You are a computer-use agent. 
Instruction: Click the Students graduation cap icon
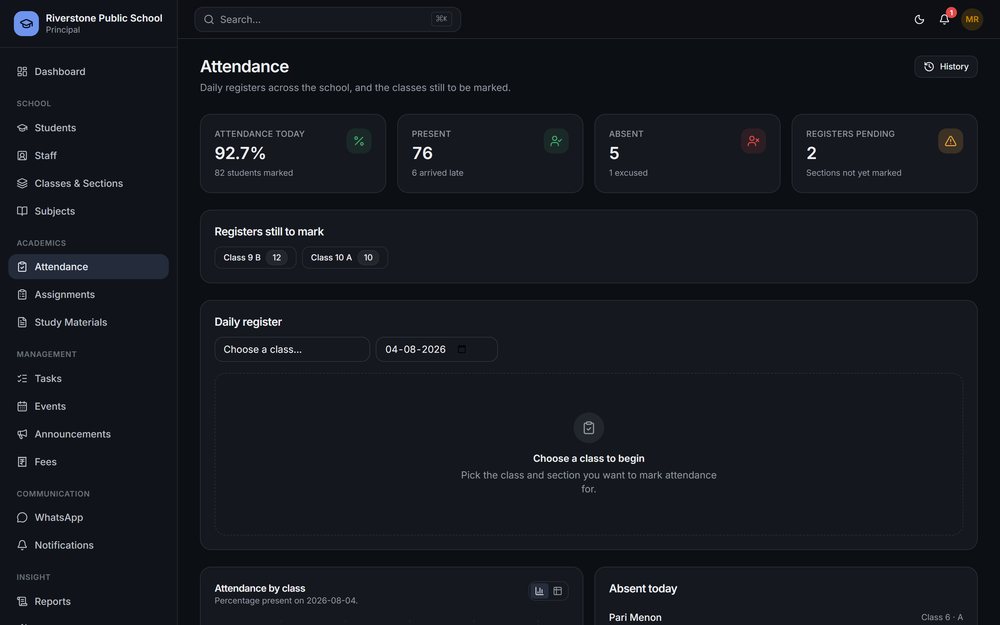coord(22,128)
